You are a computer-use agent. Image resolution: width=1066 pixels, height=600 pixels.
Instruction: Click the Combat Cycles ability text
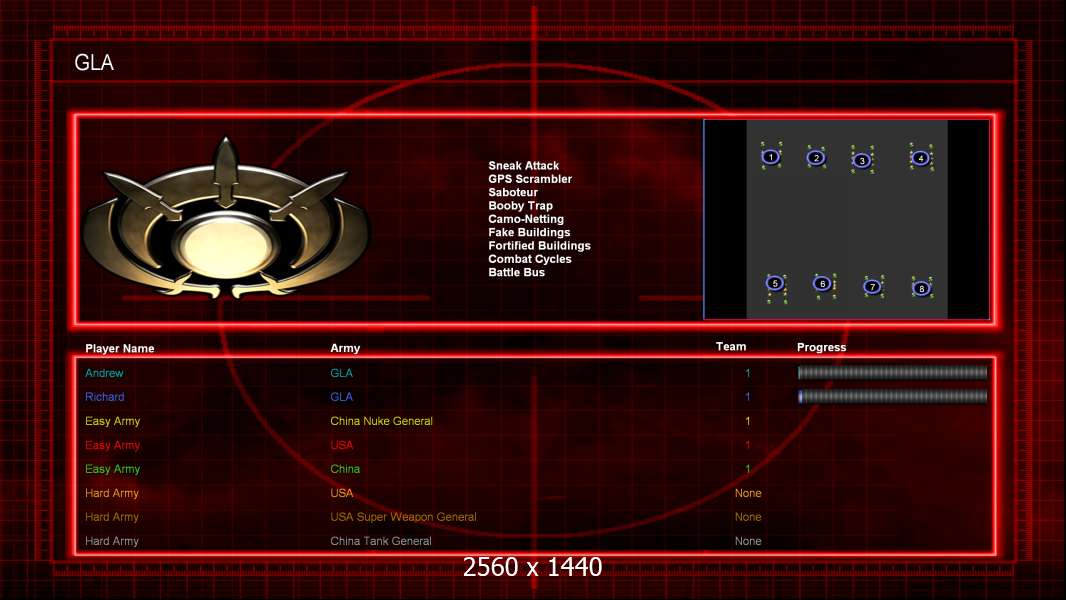[530, 259]
